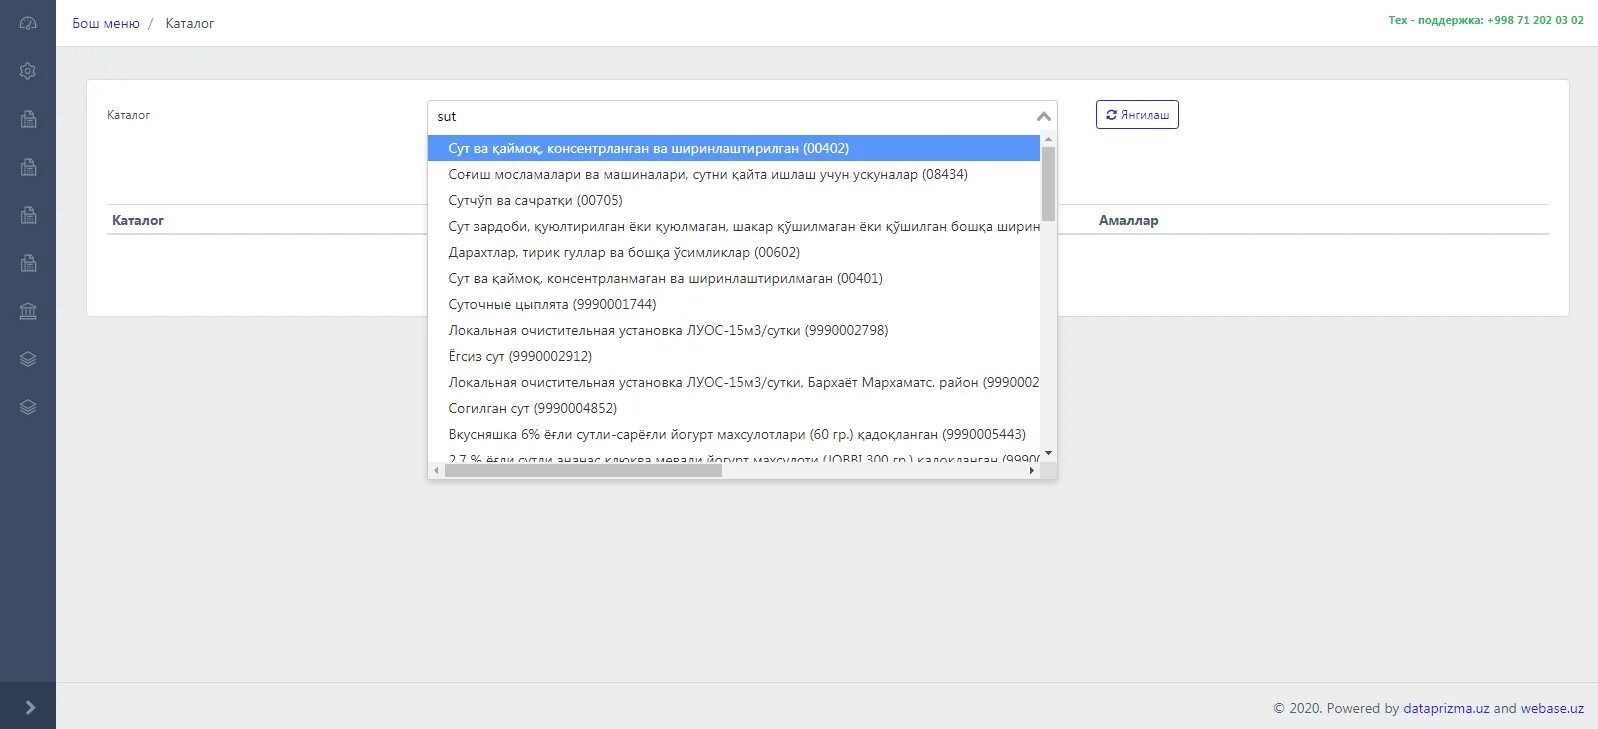
Task: Choose the 'Бархаёт Мархаматс. район' ЛУОС option
Action: 734,382
